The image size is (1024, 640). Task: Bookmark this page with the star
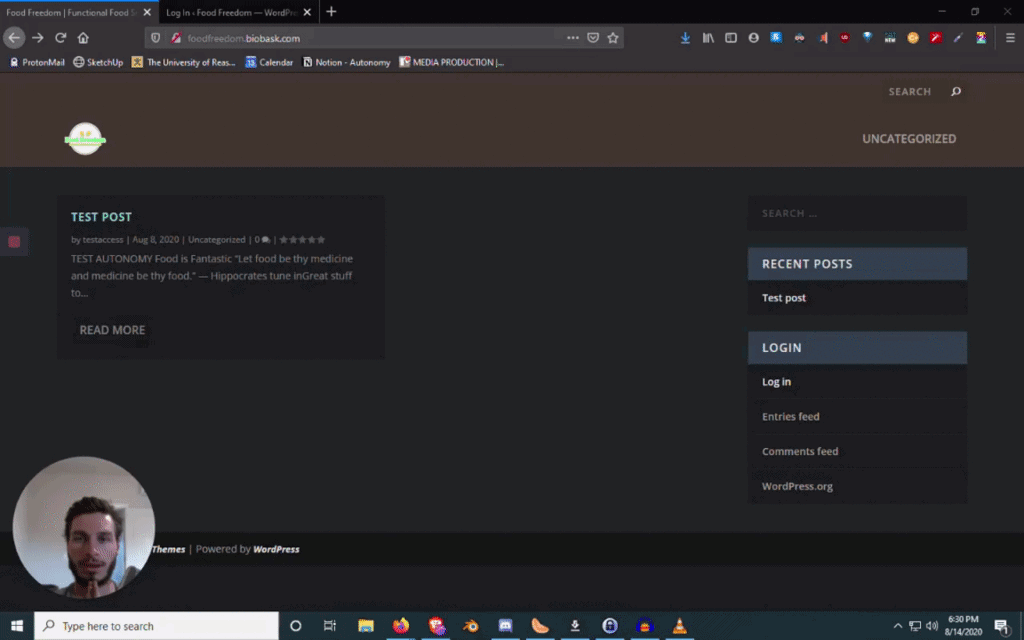point(613,38)
